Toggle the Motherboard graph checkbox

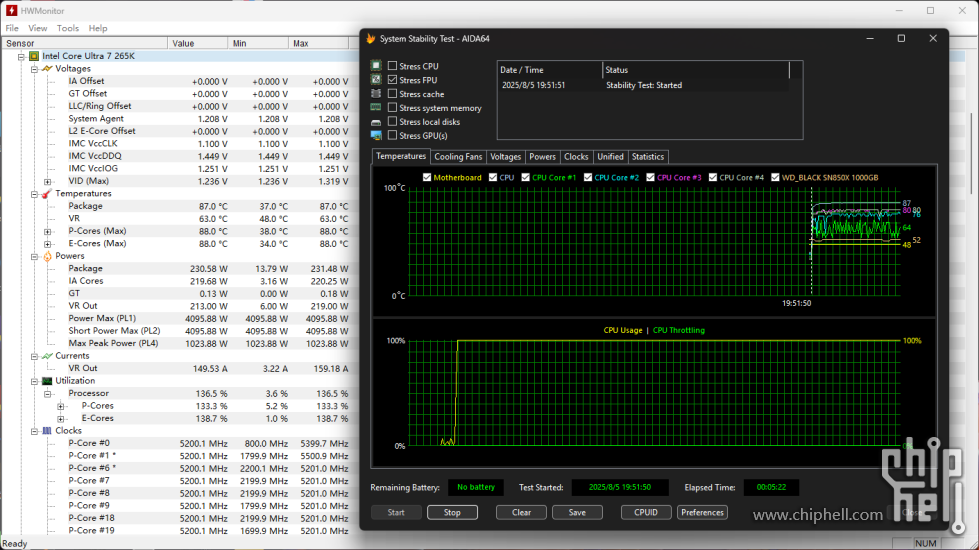[427, 177]
